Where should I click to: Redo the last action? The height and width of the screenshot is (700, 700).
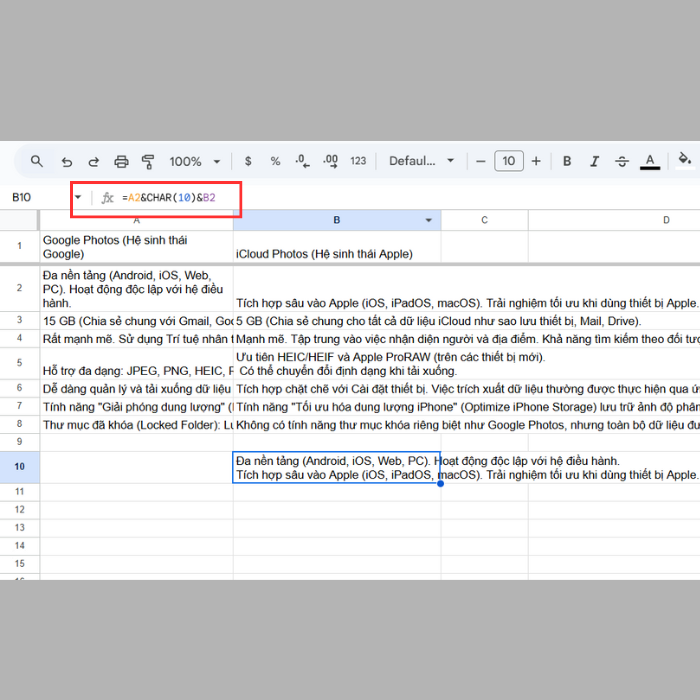click(94, 162)
